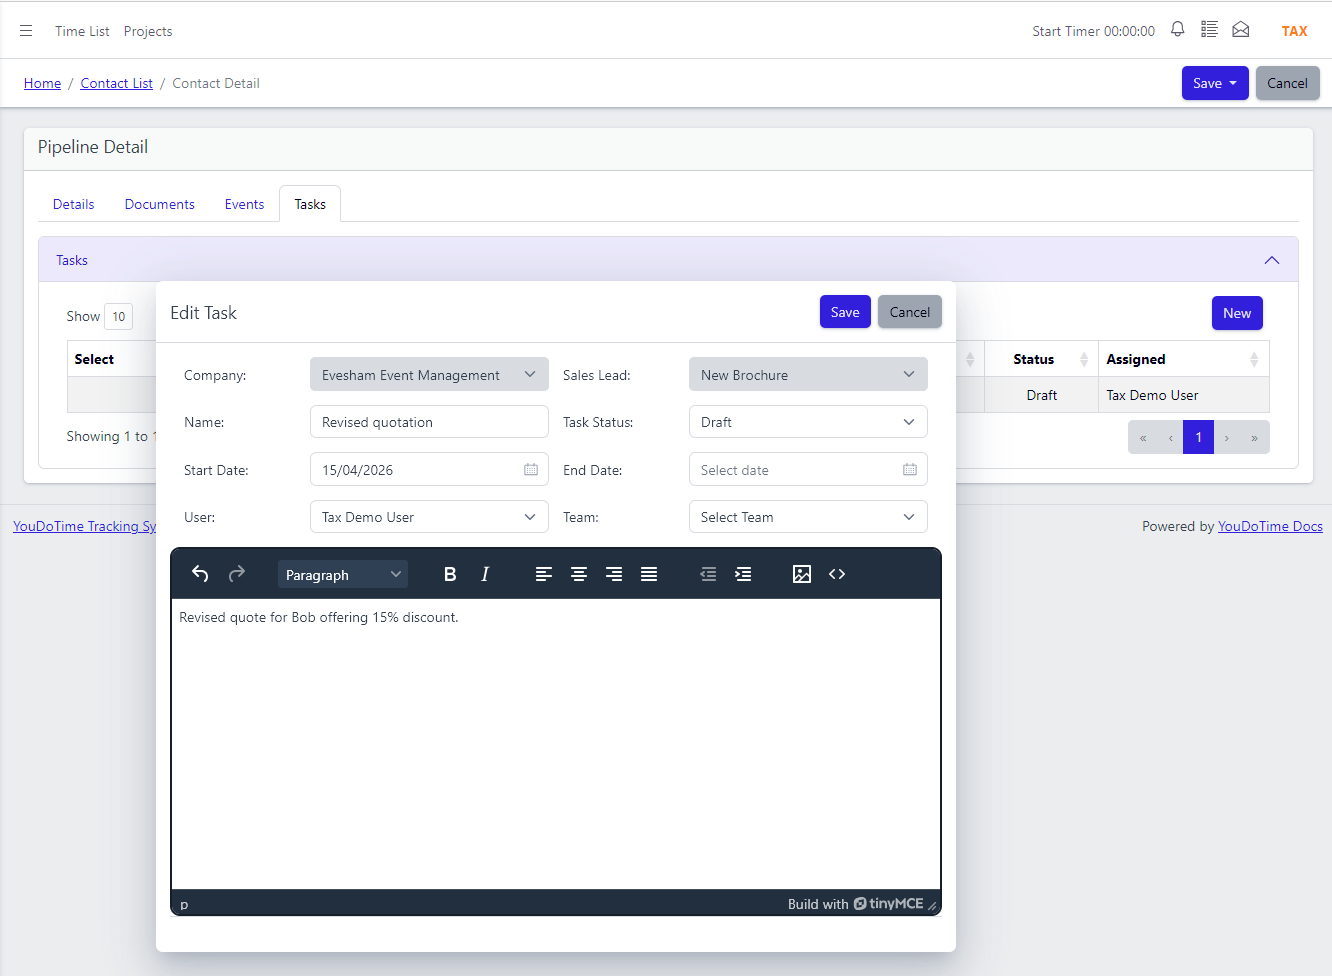Click the End Date field
The height and width of the screenshot is (976, 1332).
coord(808,469)
